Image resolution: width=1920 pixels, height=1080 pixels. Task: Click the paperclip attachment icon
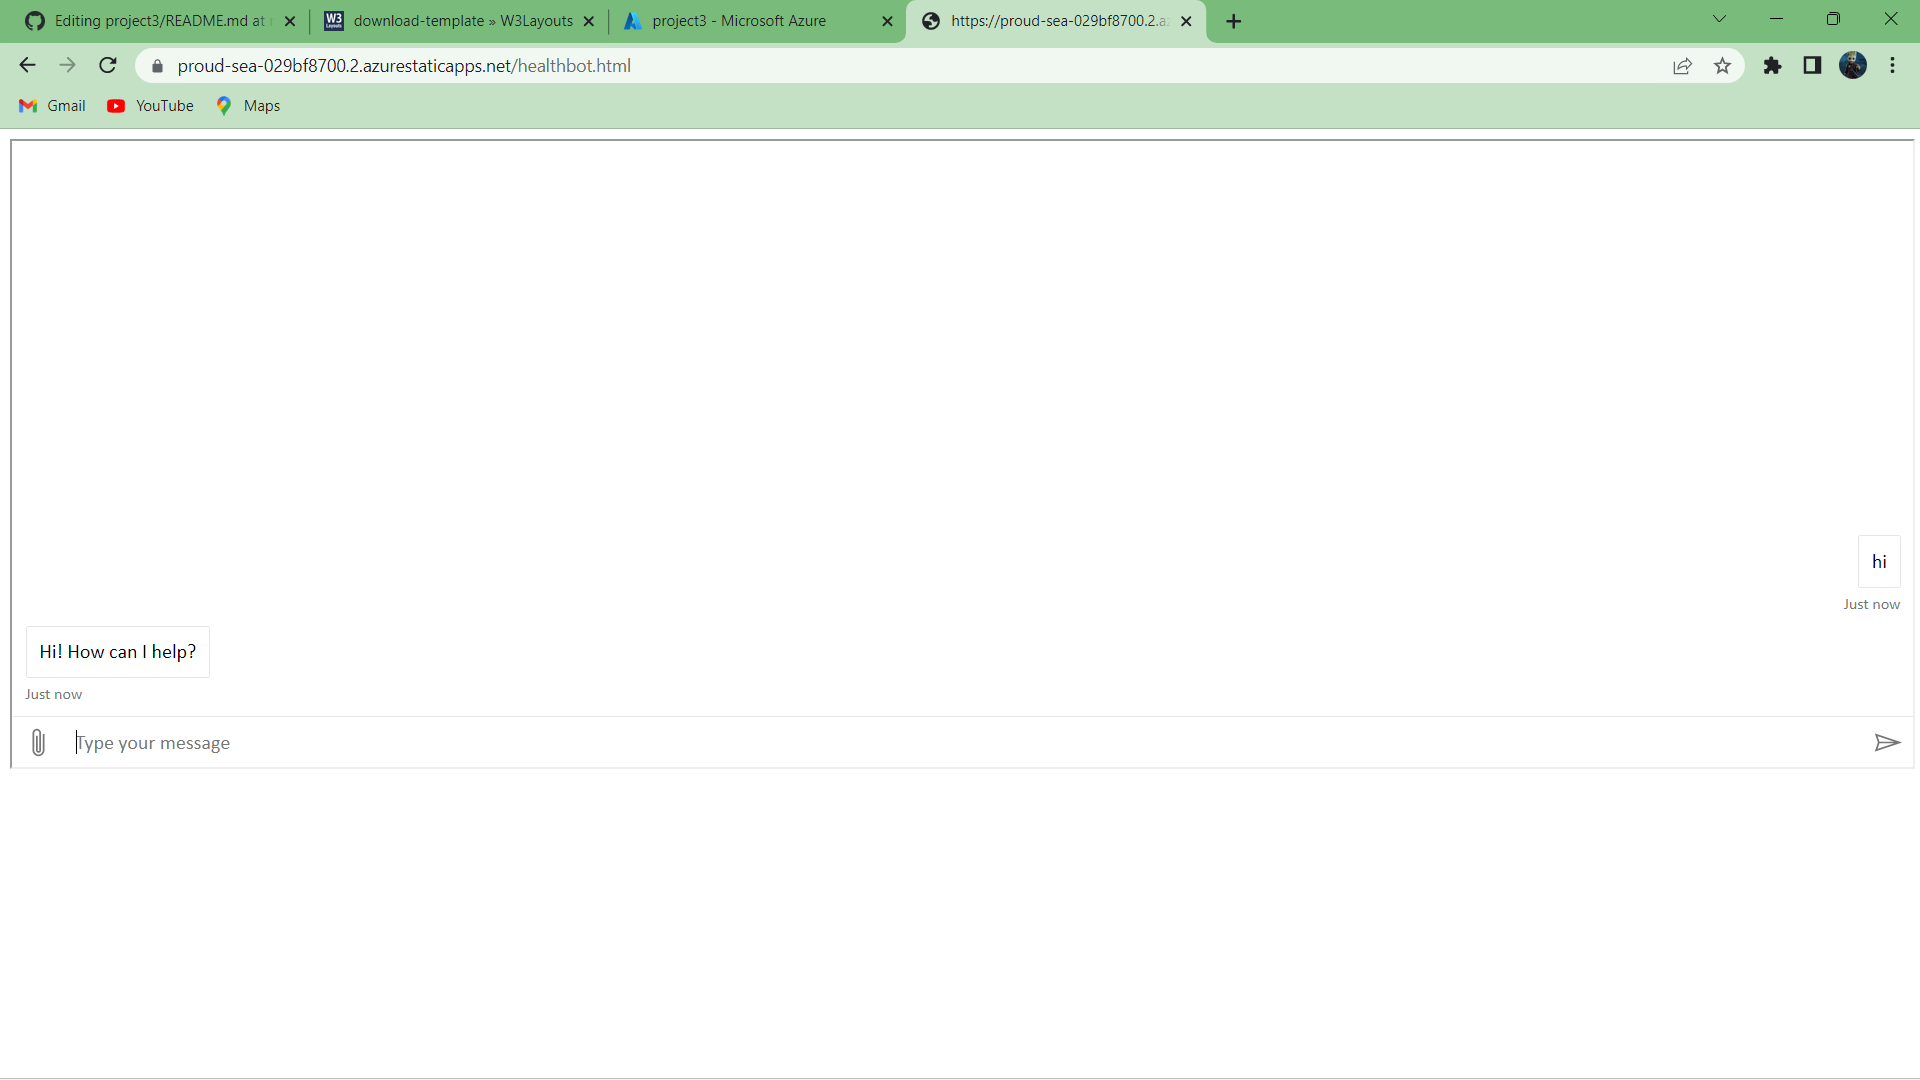(38, 742)
